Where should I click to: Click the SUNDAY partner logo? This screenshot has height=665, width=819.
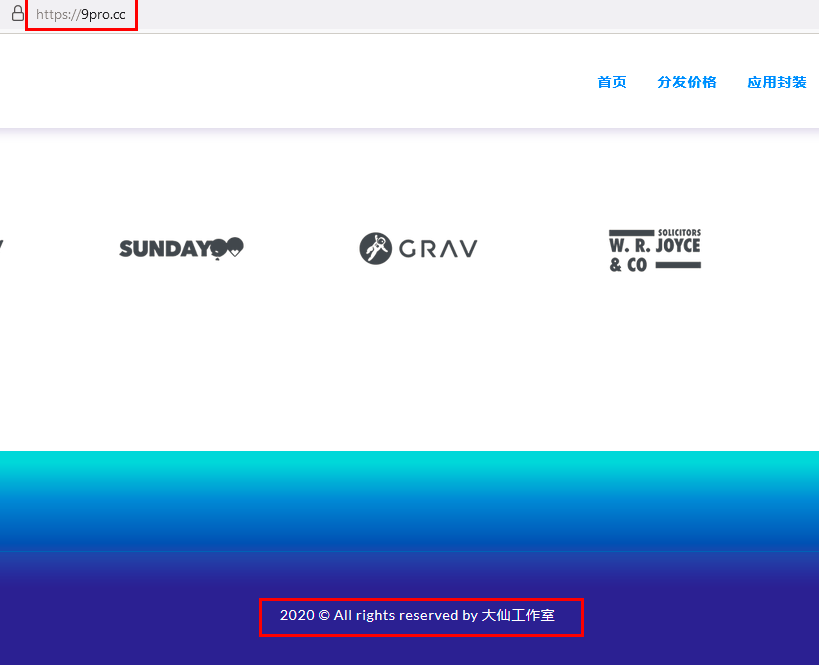click(x=181, y=249)
